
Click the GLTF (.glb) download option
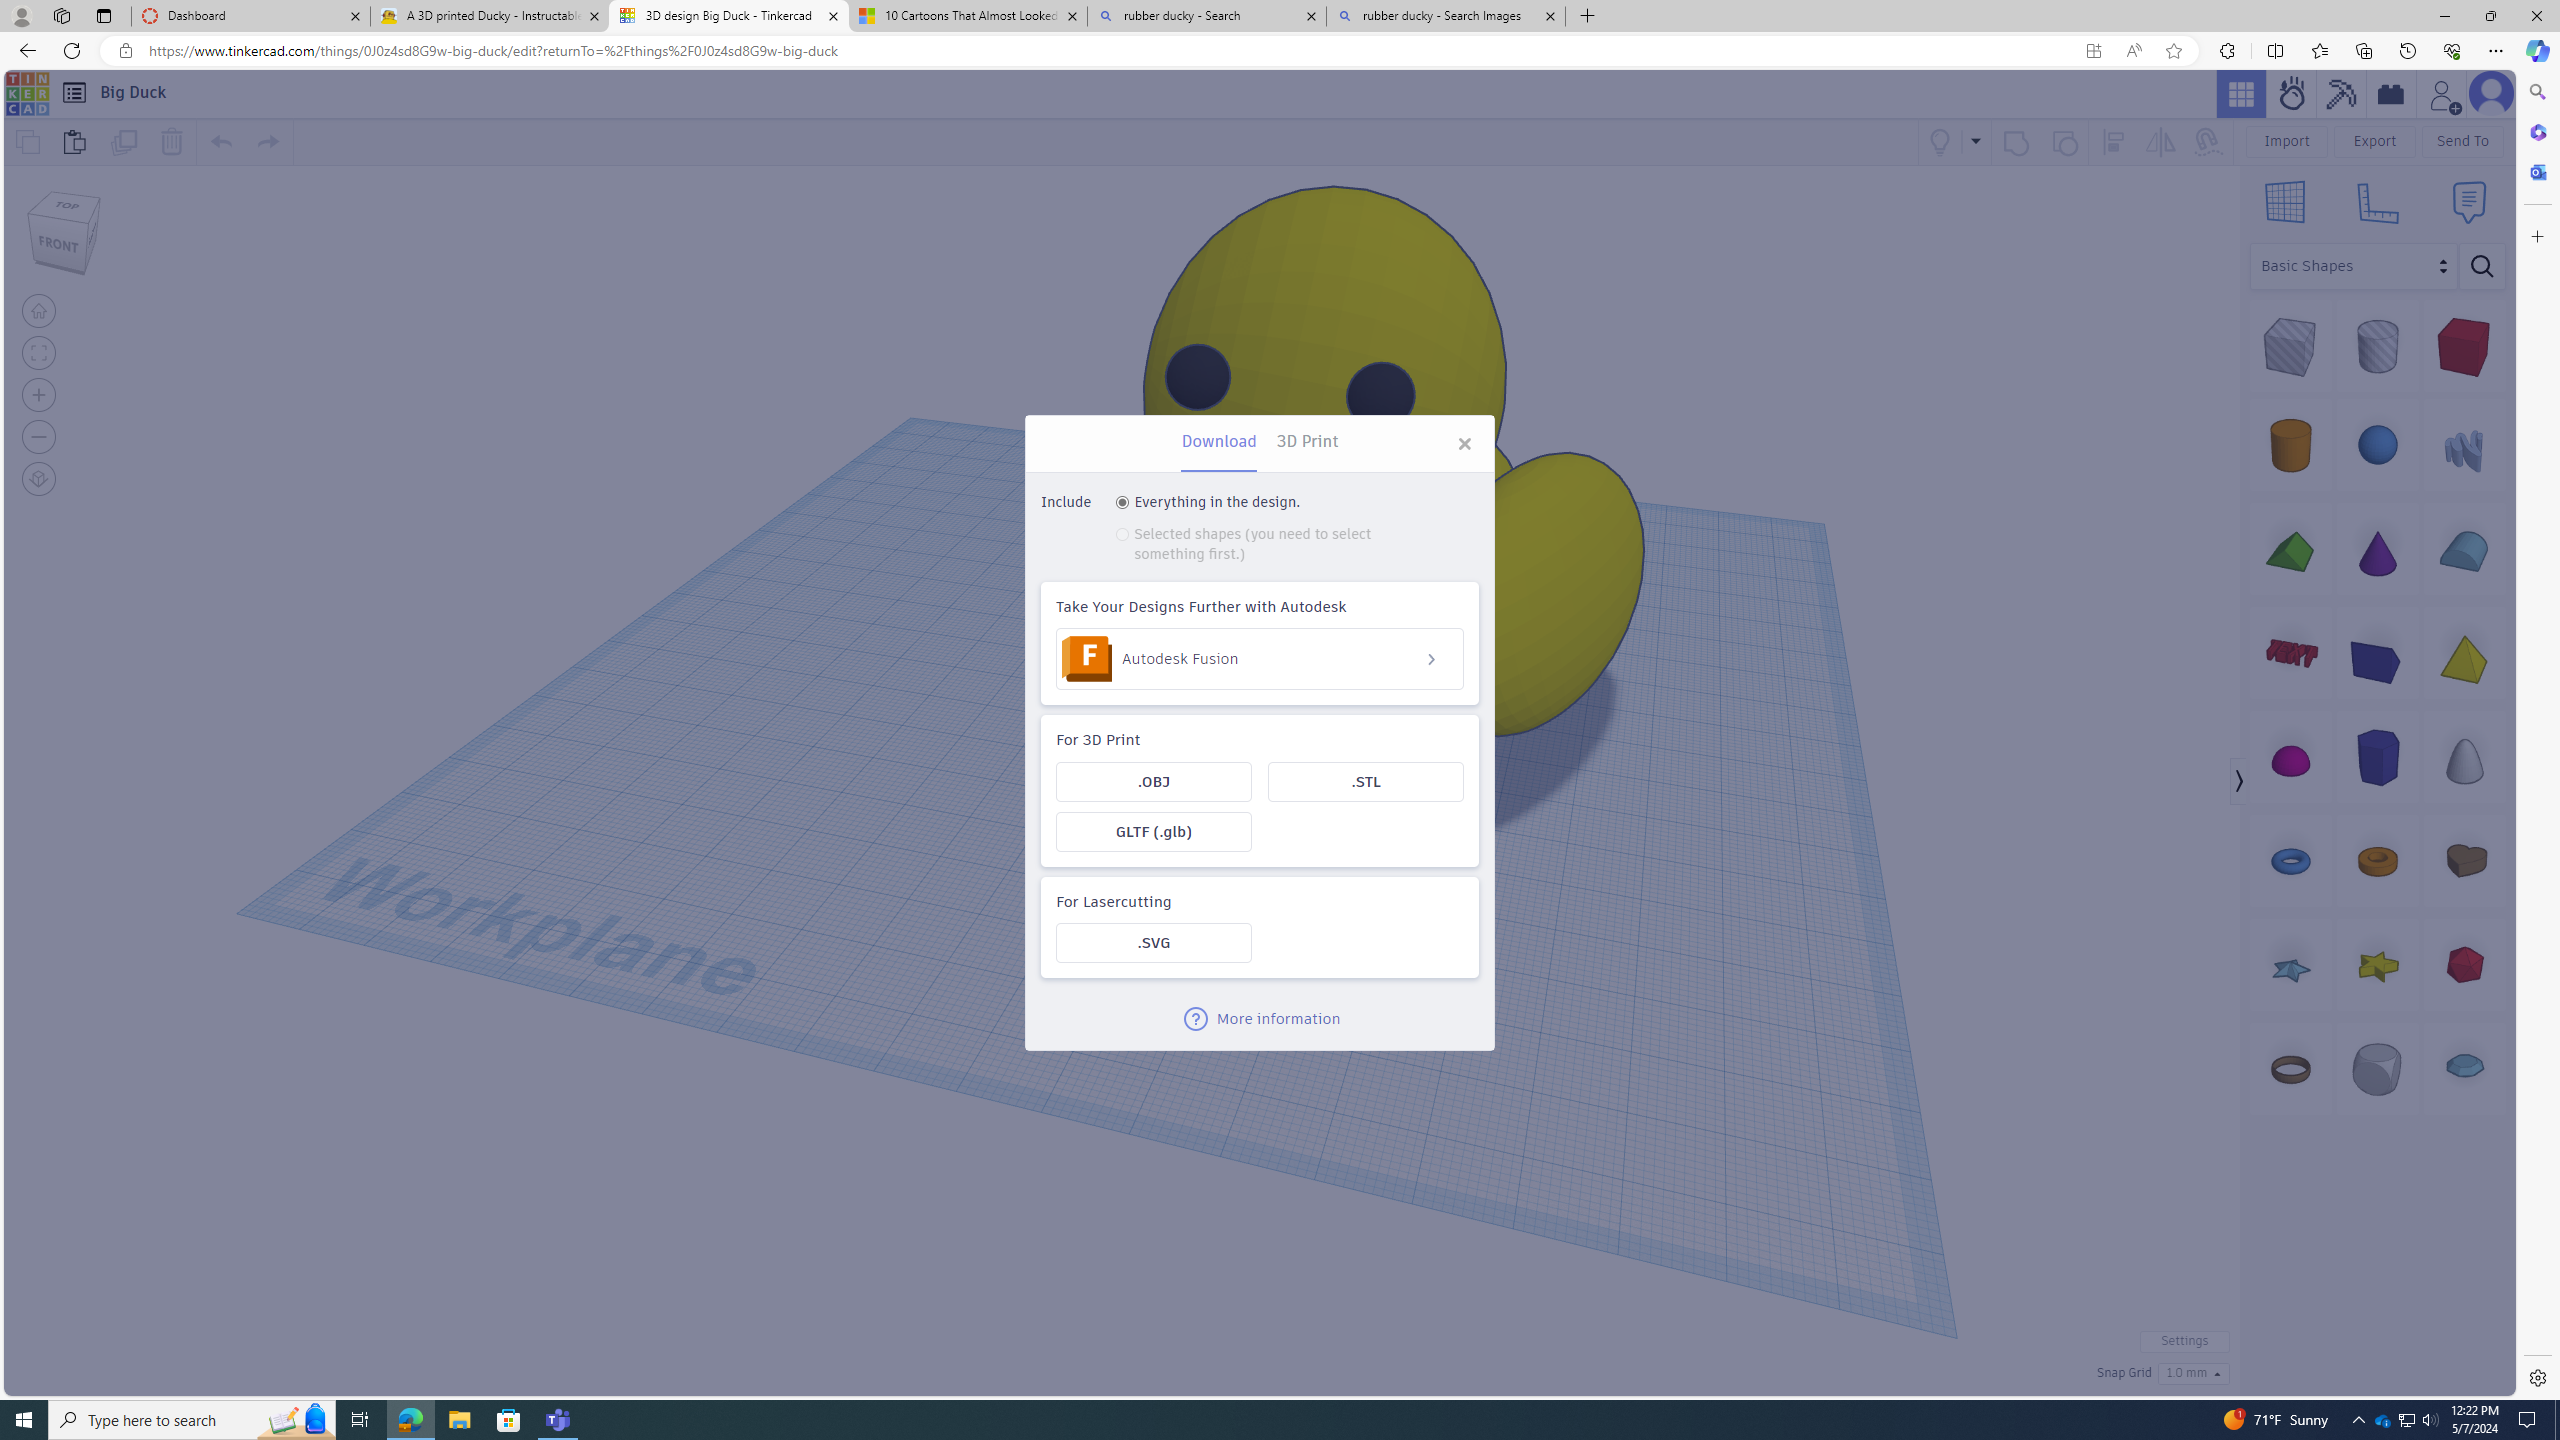click(x=1152, y=830)
